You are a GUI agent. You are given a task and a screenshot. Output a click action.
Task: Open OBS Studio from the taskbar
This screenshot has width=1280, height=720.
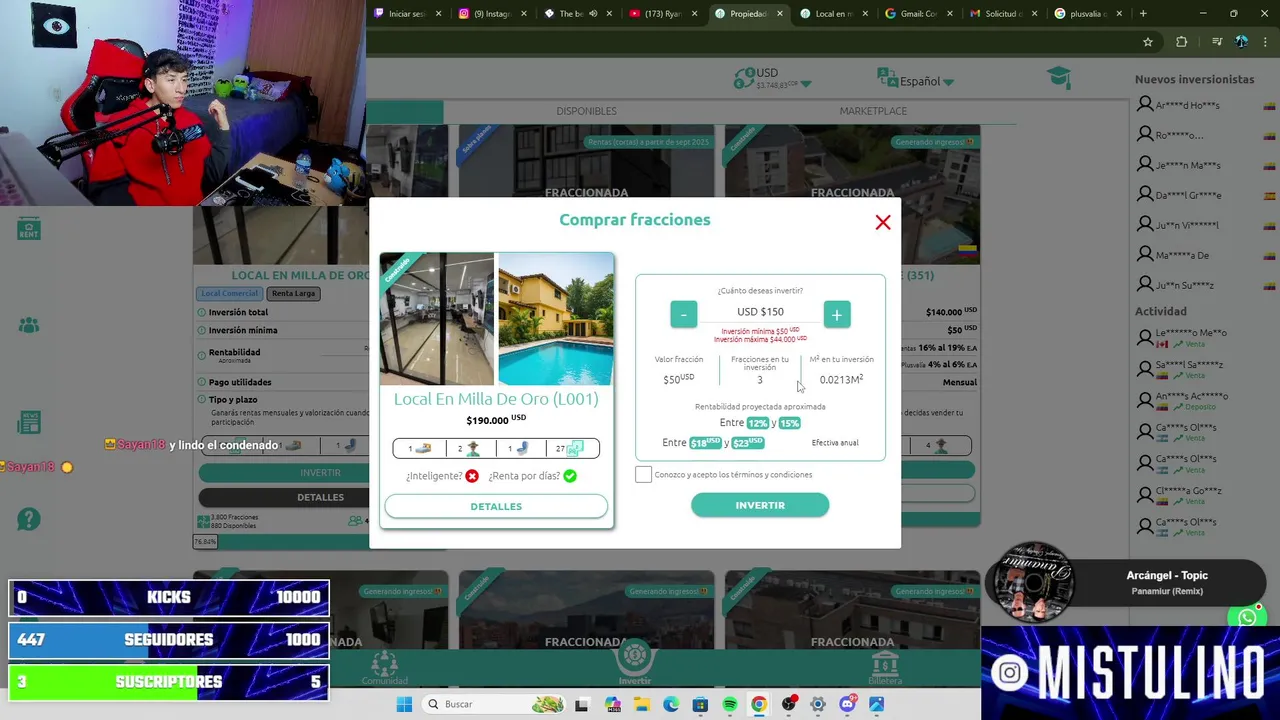(x=789, y=704)
